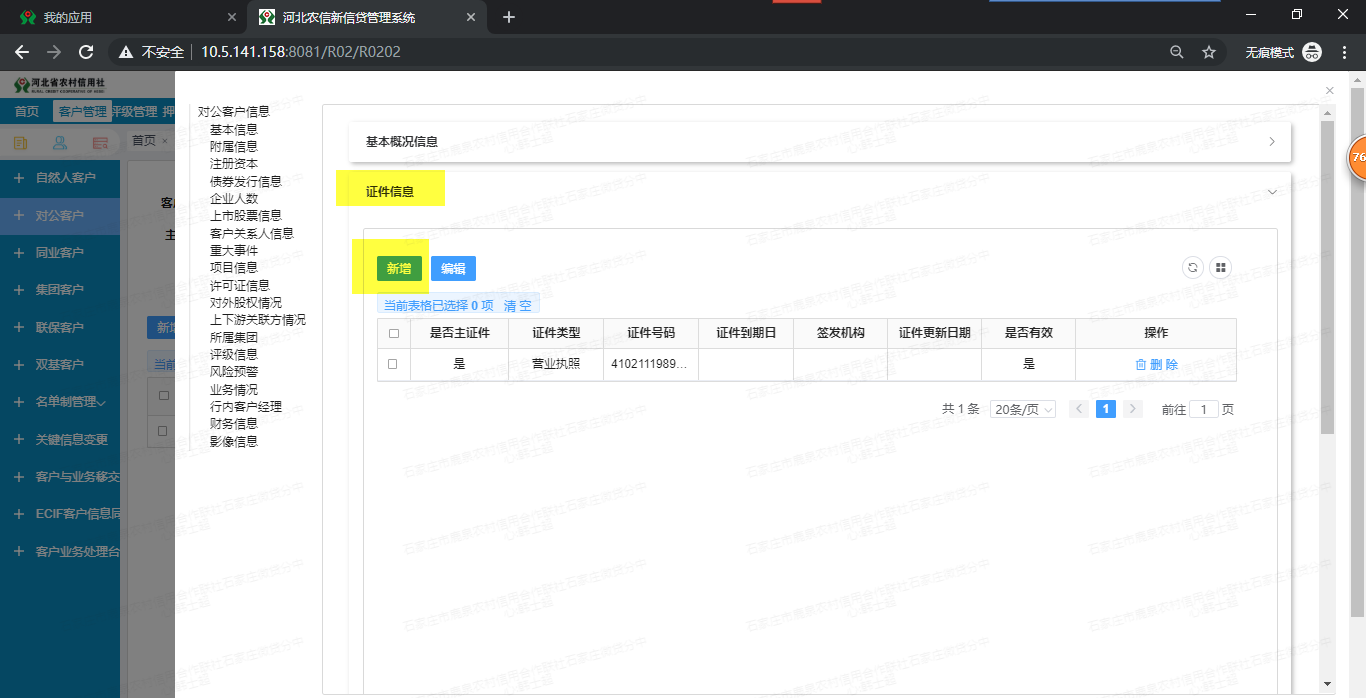Bookmark the page with the star toggle
The image size is (1366, 698).
click(1209, 52)
